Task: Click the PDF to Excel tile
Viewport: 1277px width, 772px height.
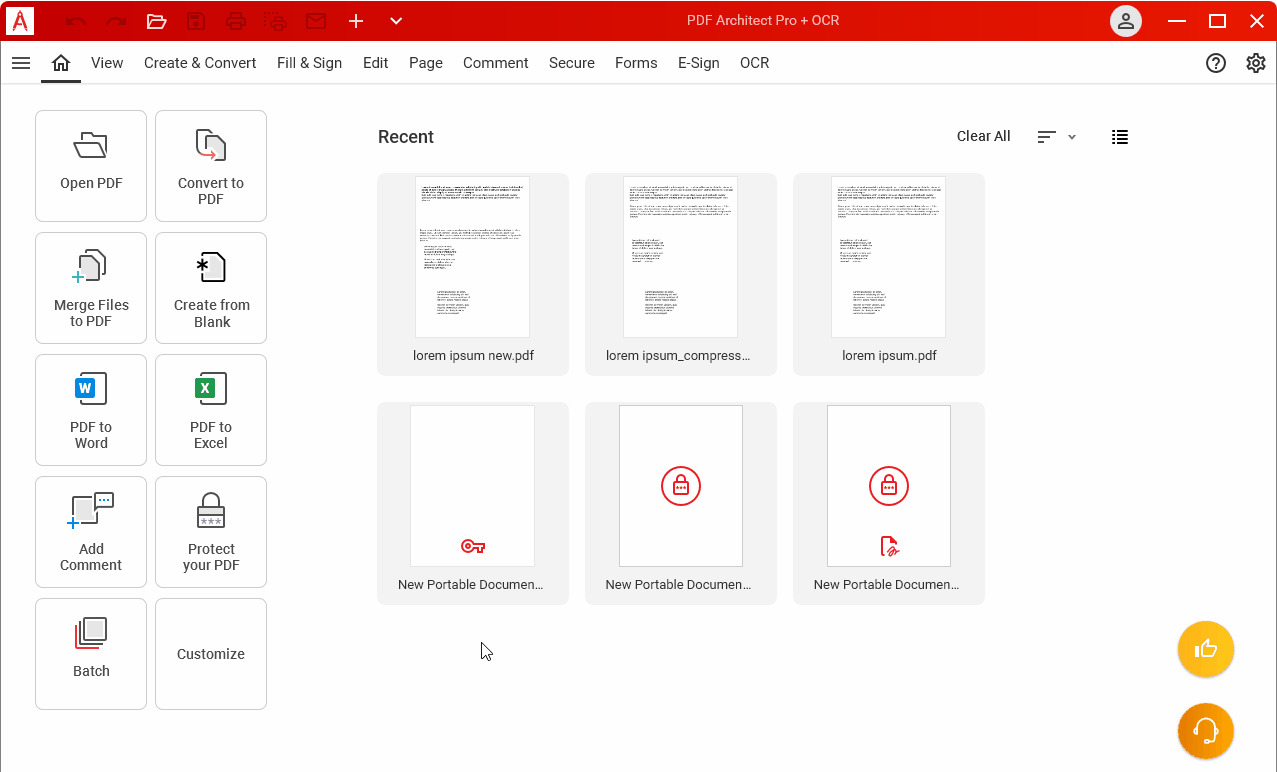Action: 211,410
